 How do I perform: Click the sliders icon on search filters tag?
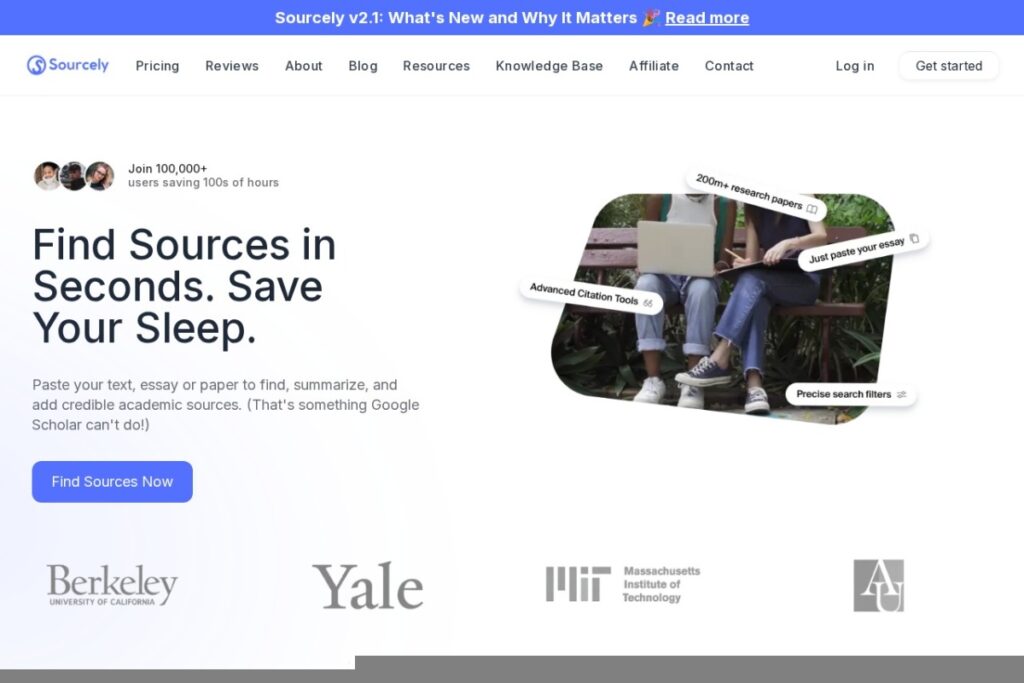tap(902, 394)
